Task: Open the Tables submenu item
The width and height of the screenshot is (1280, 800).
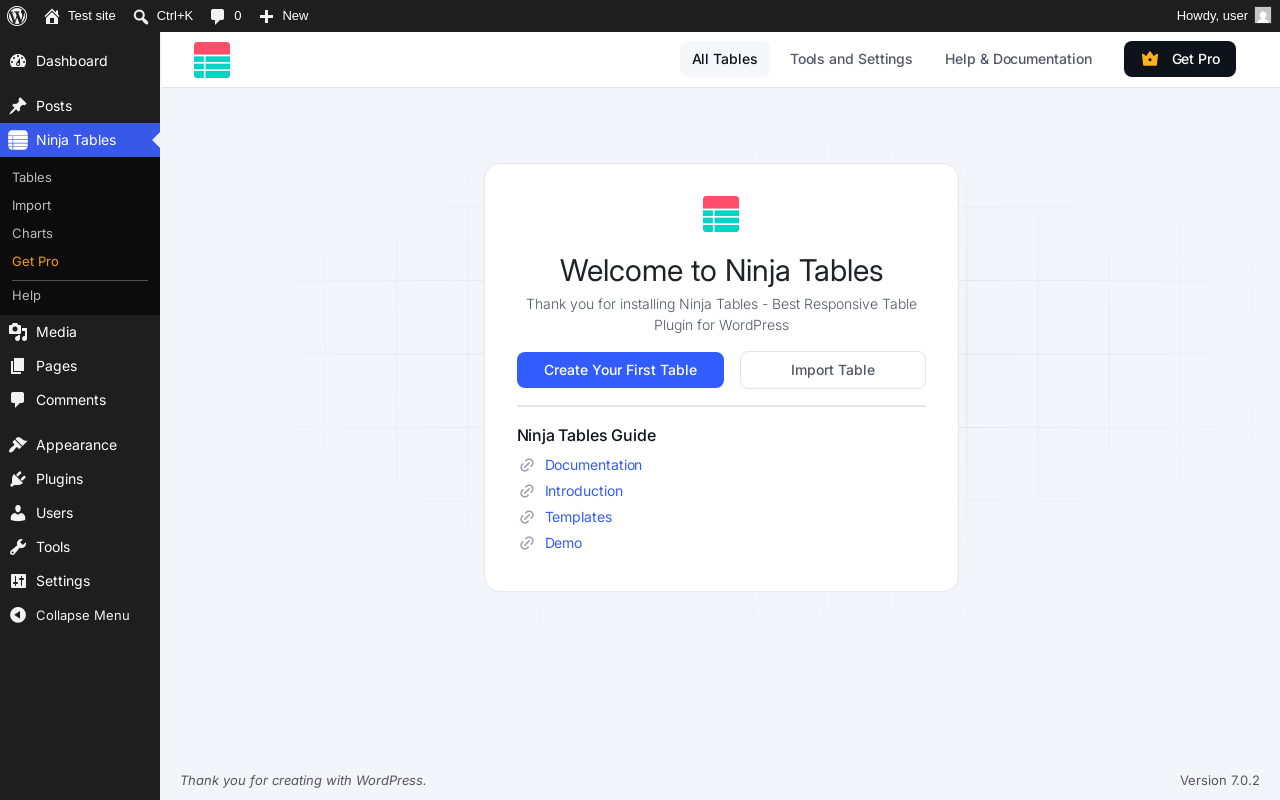Action: [x=80, y=177]
